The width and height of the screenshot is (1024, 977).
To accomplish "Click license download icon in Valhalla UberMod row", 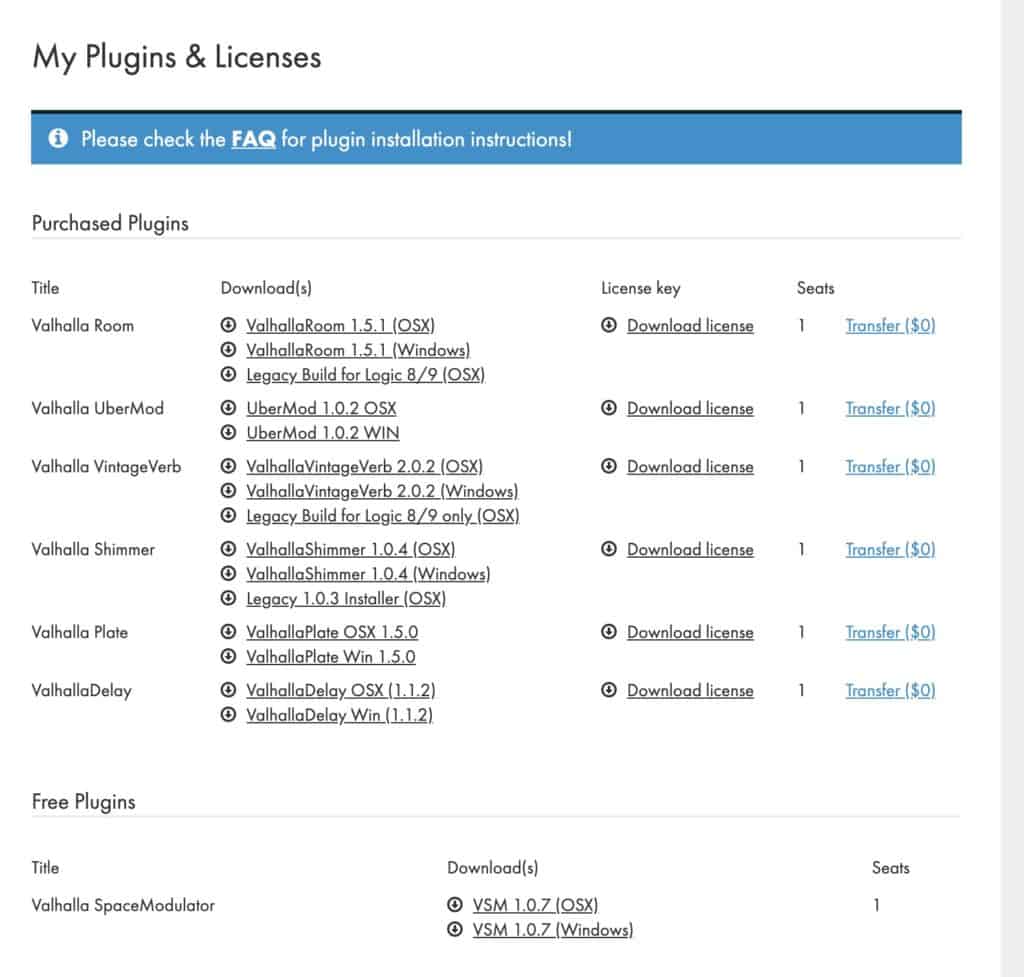I will click(609, 408).
